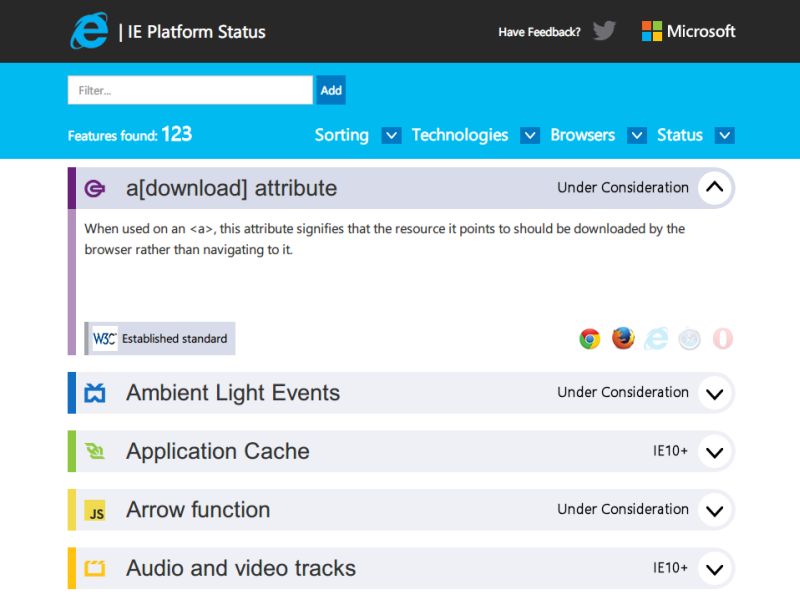
Task: Click the Internet Explorer logo
Action: tap(89, 31)
